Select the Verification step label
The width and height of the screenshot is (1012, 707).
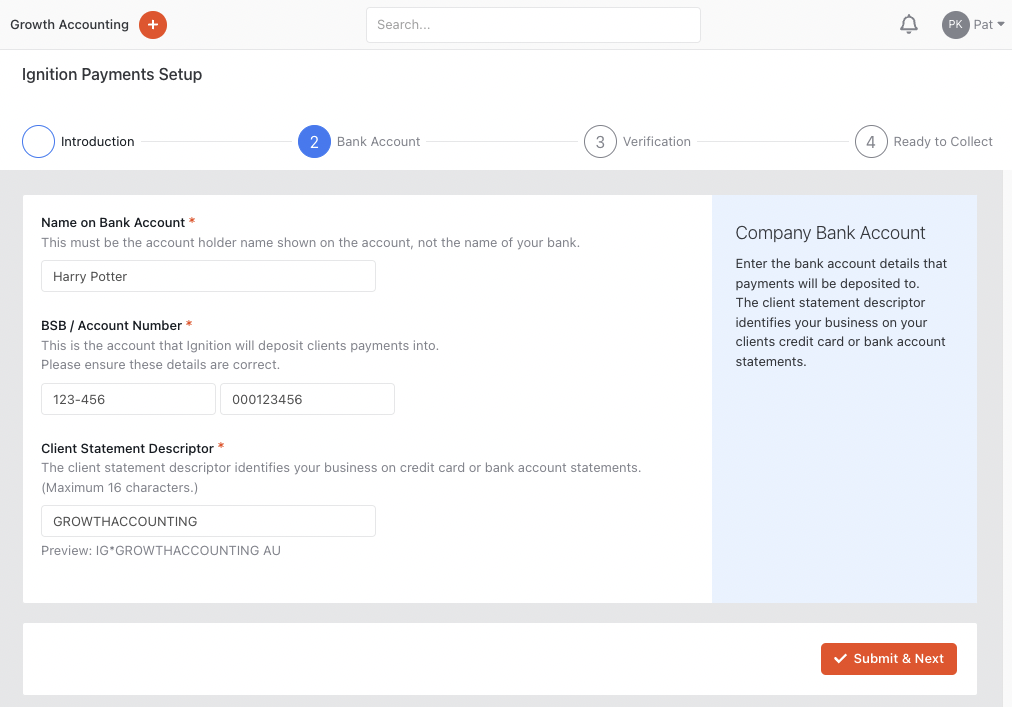click(656, 142)
